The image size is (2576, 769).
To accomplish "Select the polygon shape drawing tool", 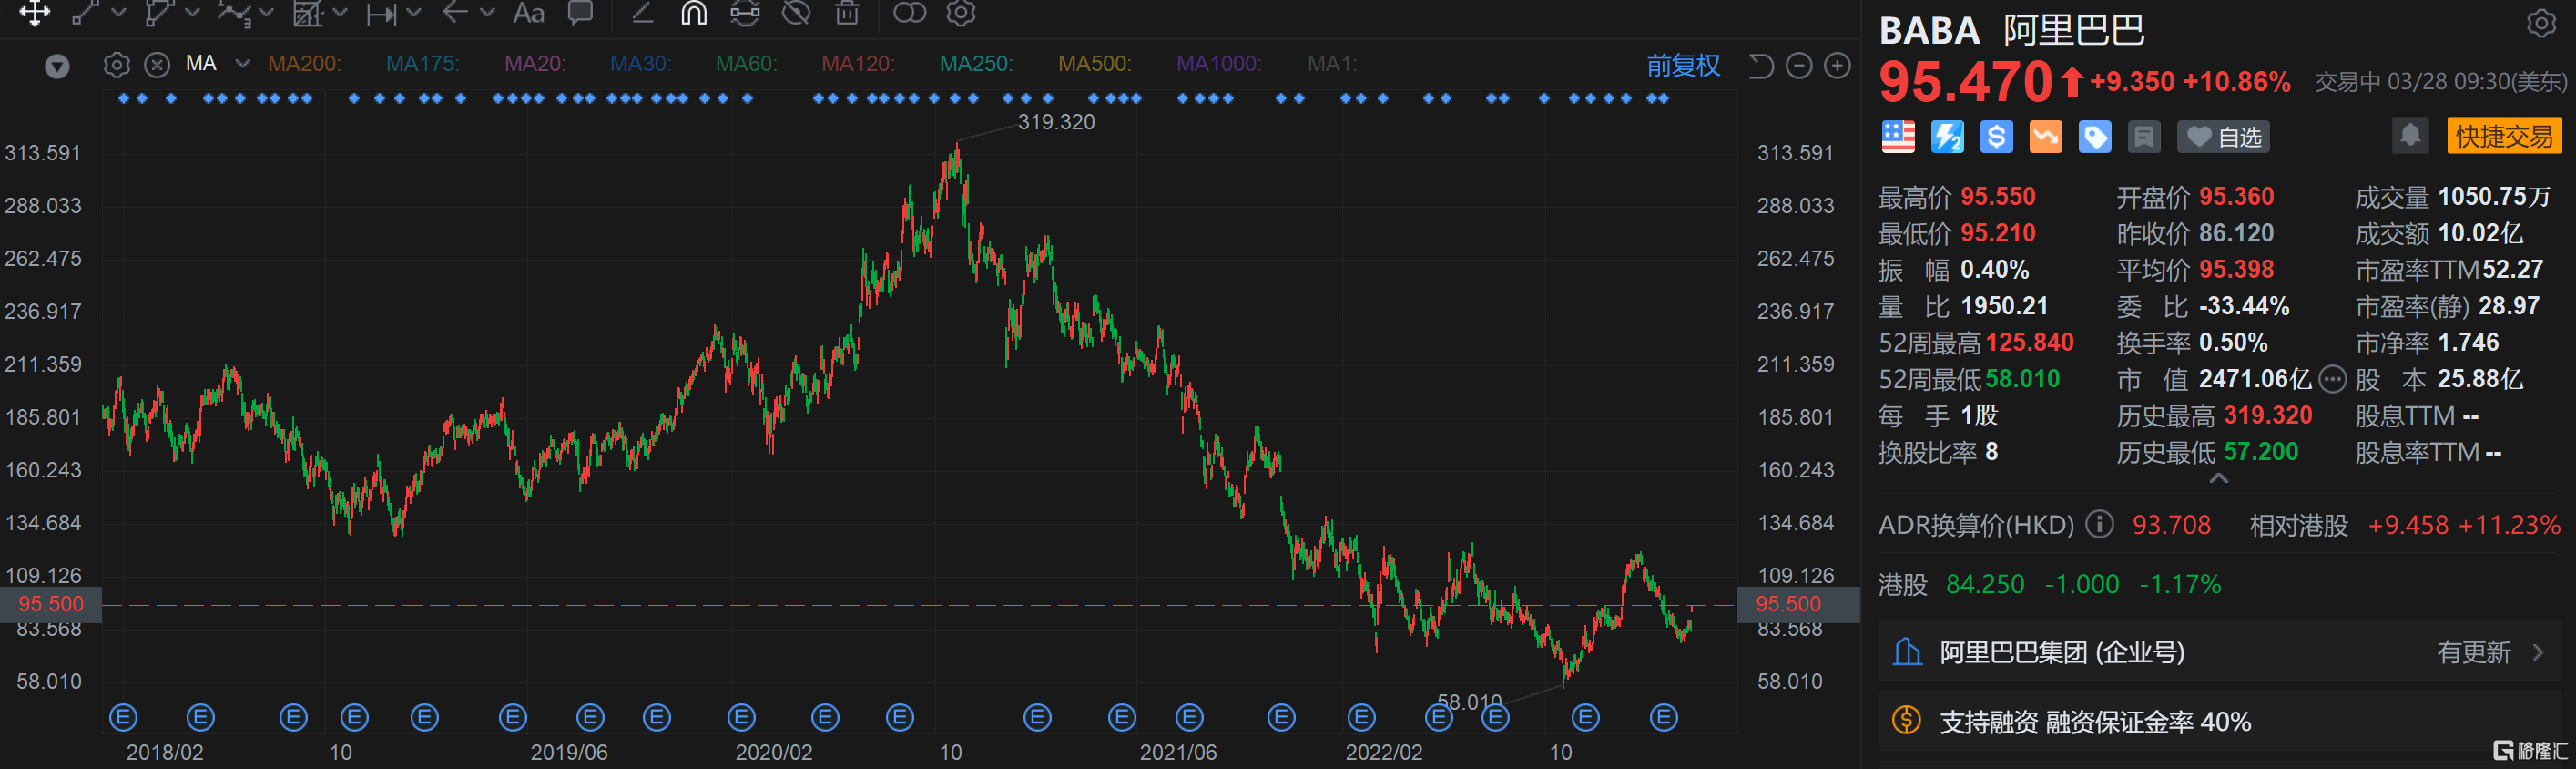I will click(158, 13).
